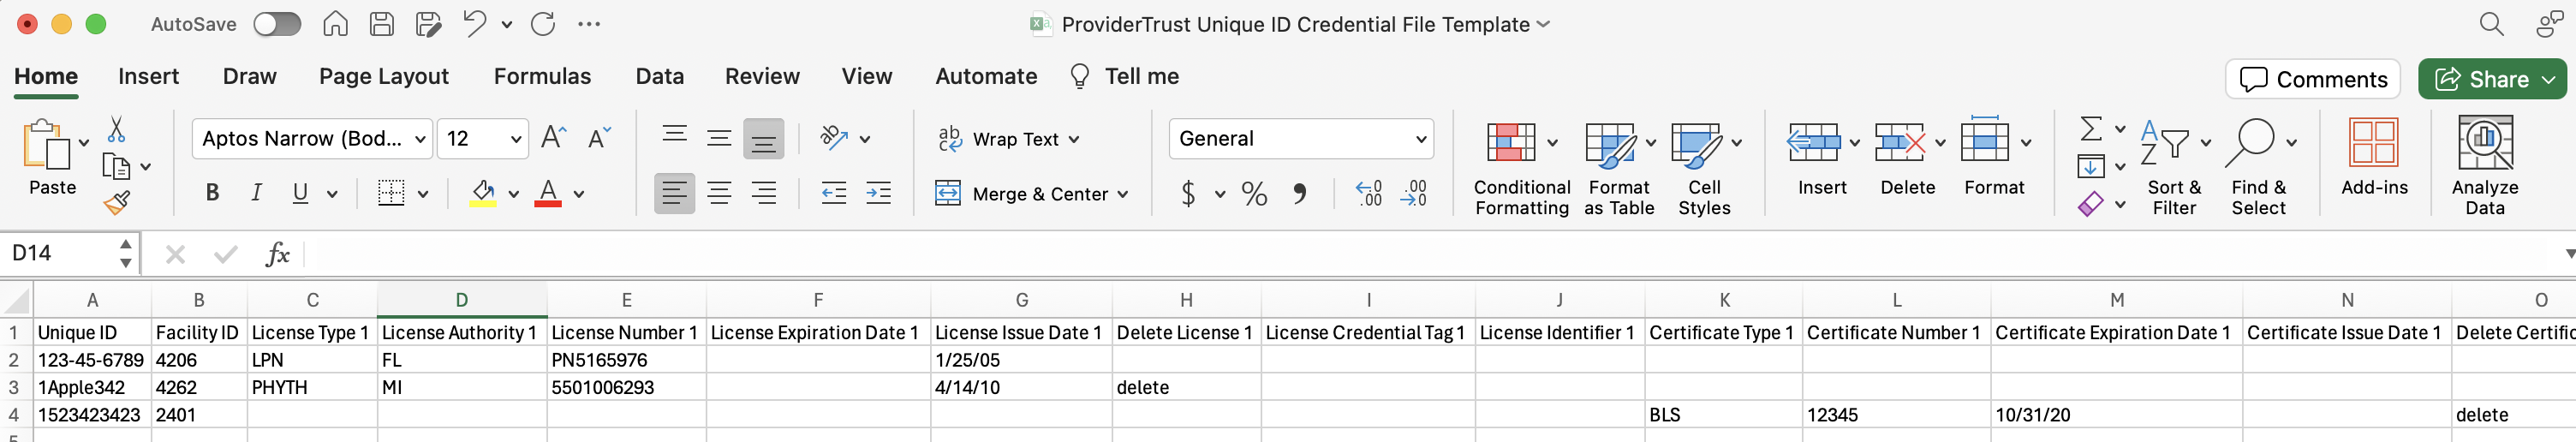
Task: Toggle Italic formatting
Action: [256, 193]
